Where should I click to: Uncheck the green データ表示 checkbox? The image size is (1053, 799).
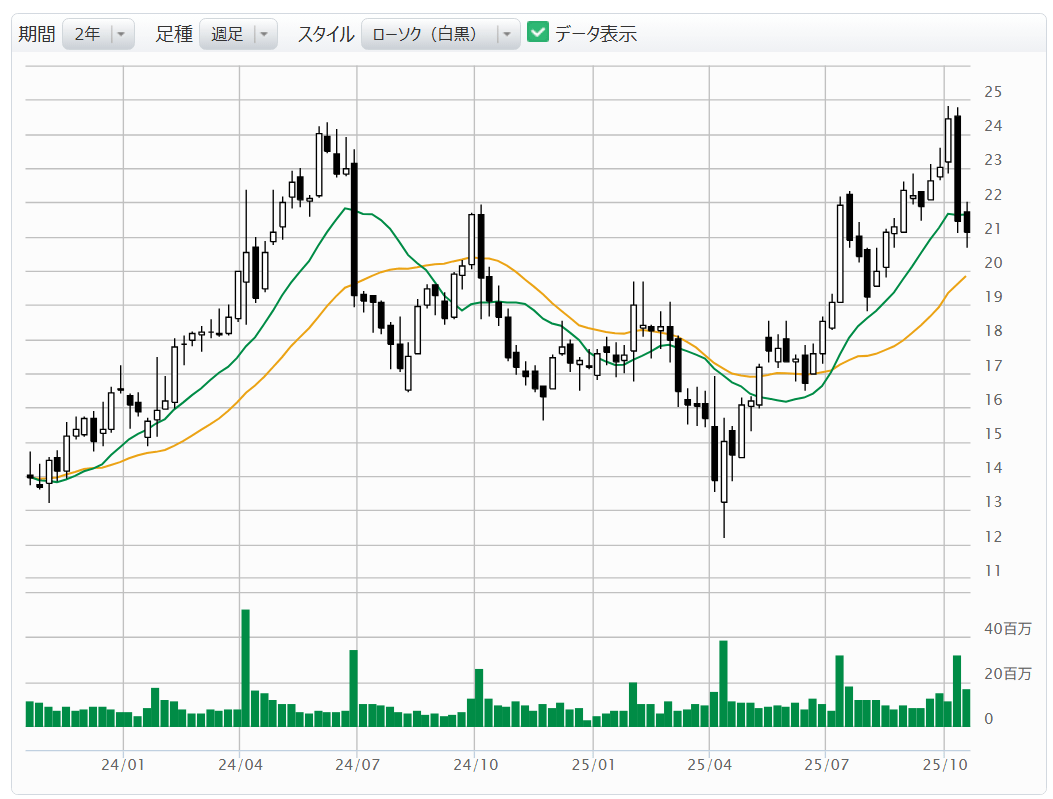click(538, 33)
